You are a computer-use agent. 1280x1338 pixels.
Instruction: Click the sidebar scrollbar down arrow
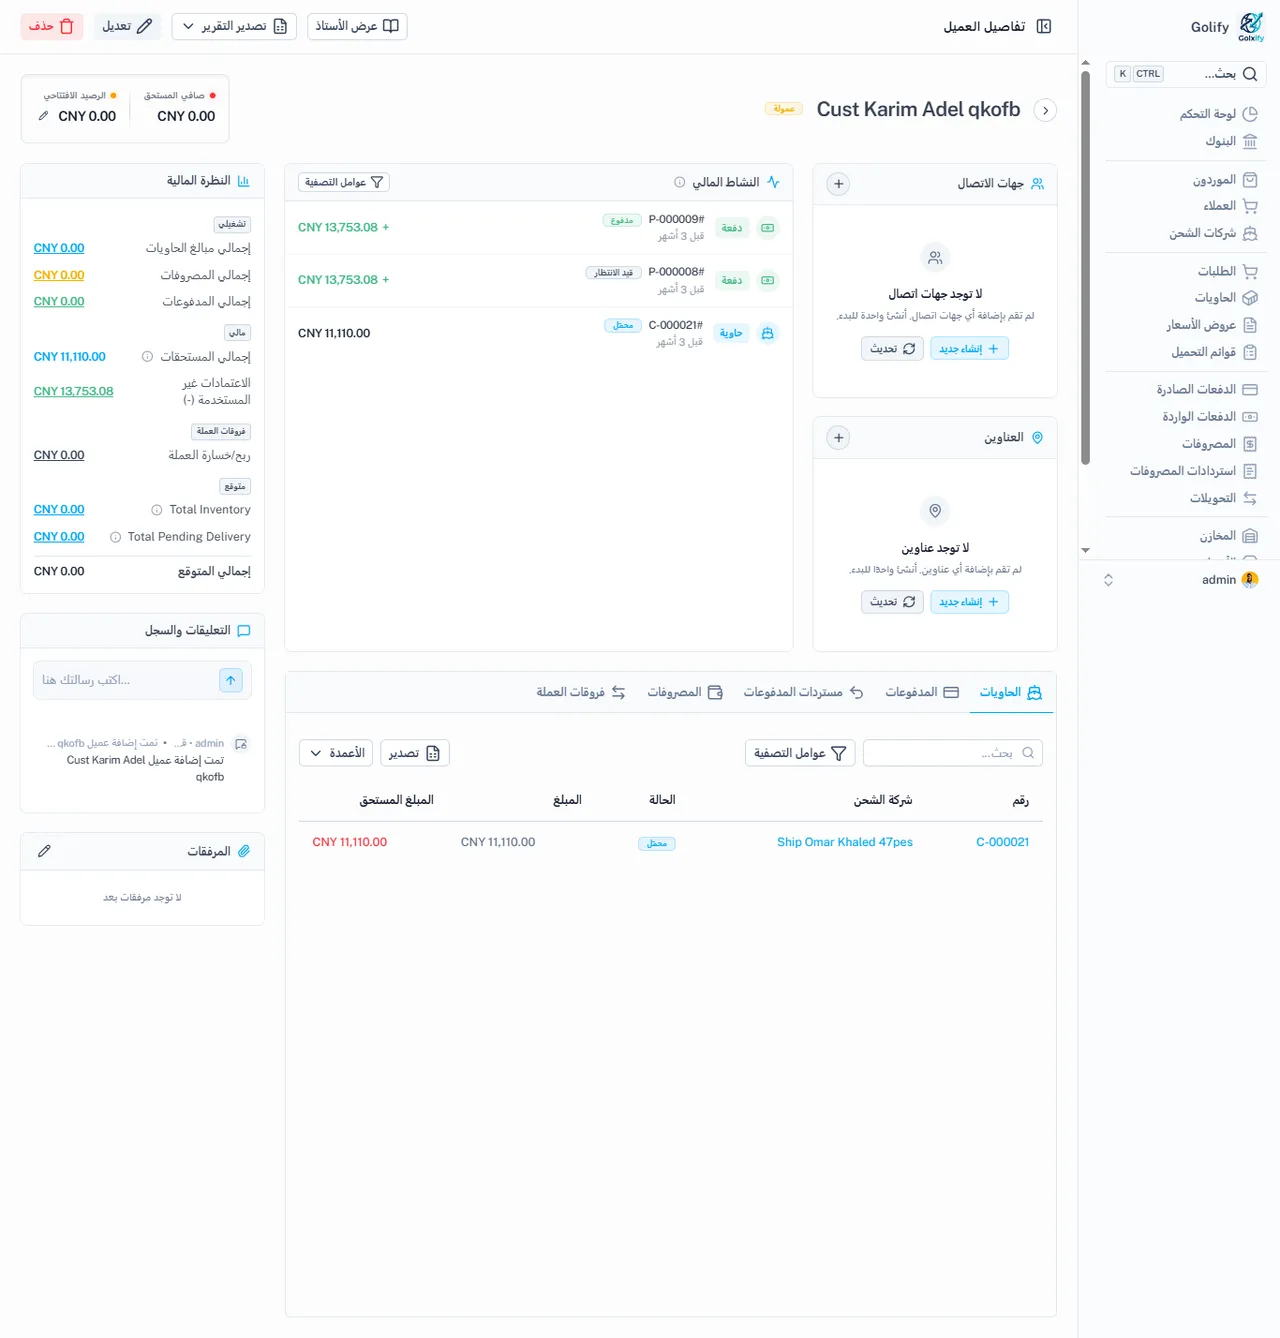[x=1085, y=550]
